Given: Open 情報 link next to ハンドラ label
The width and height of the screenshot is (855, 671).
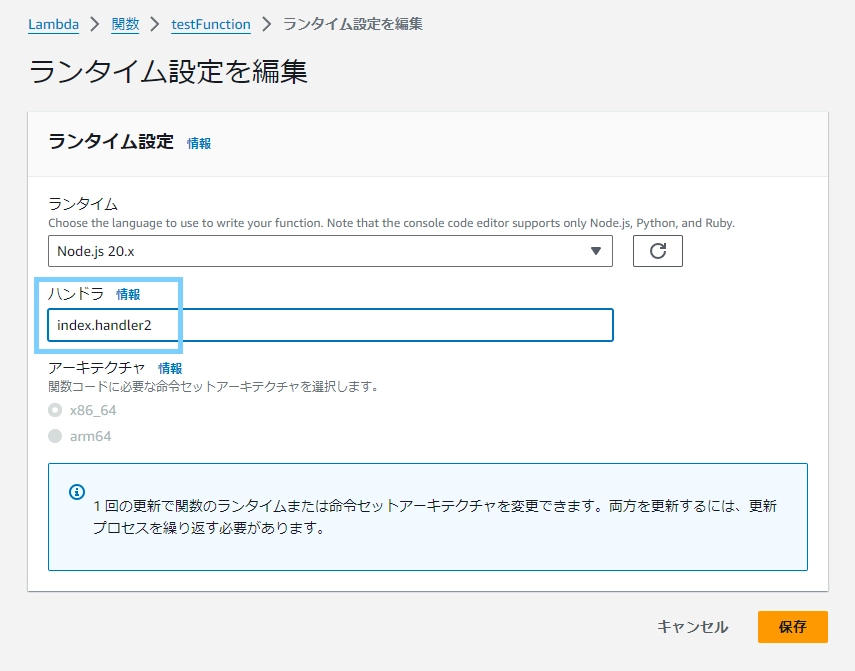Looking at the screenshot, I should click(x=128, y=294).
